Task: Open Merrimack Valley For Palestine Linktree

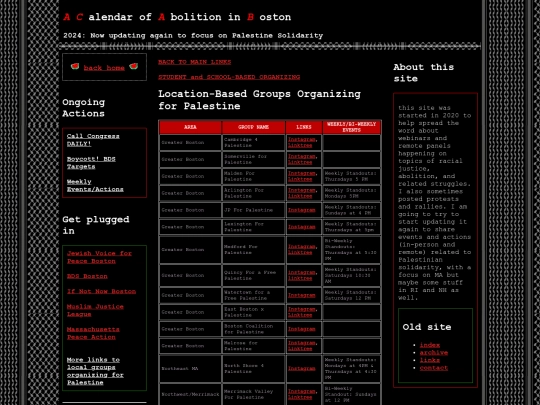Action: tap(300, 397)
